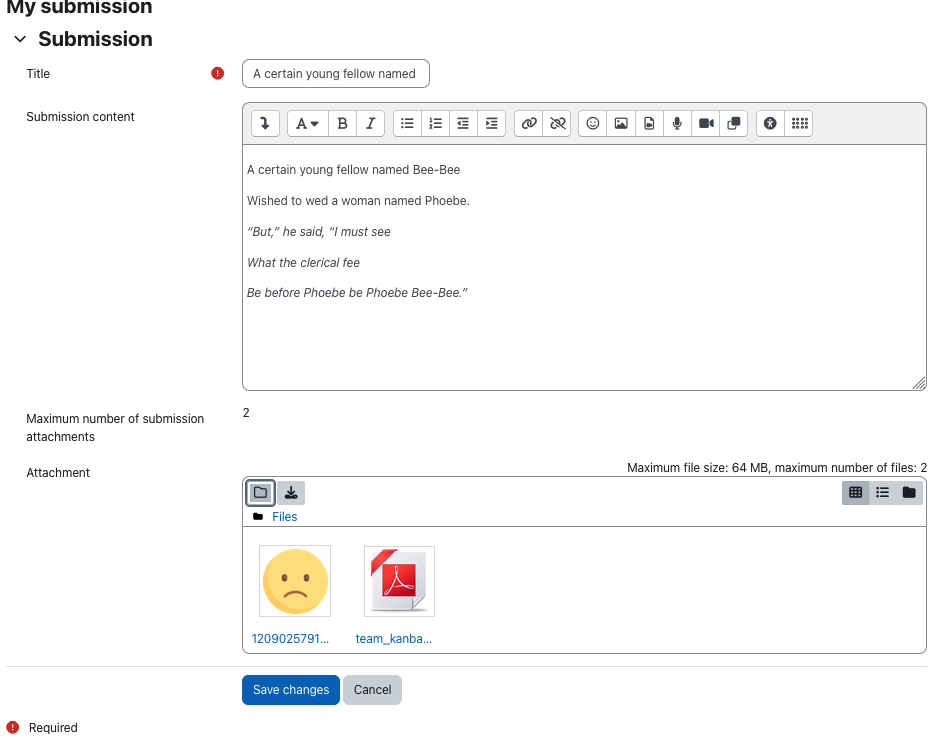Insert an image into the submission
This screenshot has height=741, width=942.
point(621,124)
